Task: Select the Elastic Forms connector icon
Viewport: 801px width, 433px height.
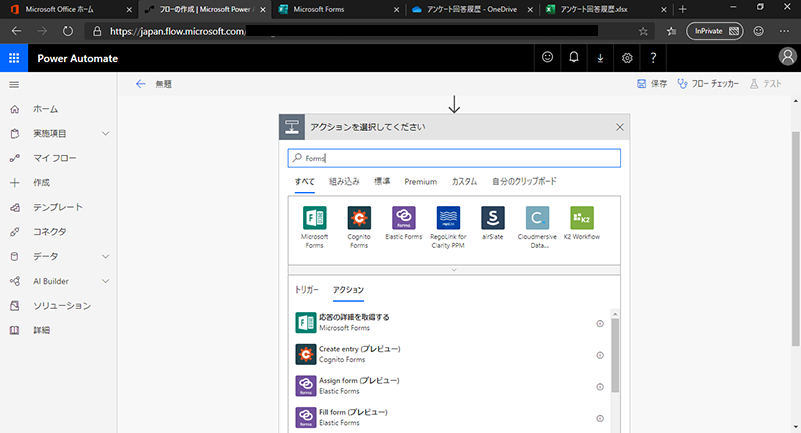Action: pyautogui.click(x=404, y=218)
